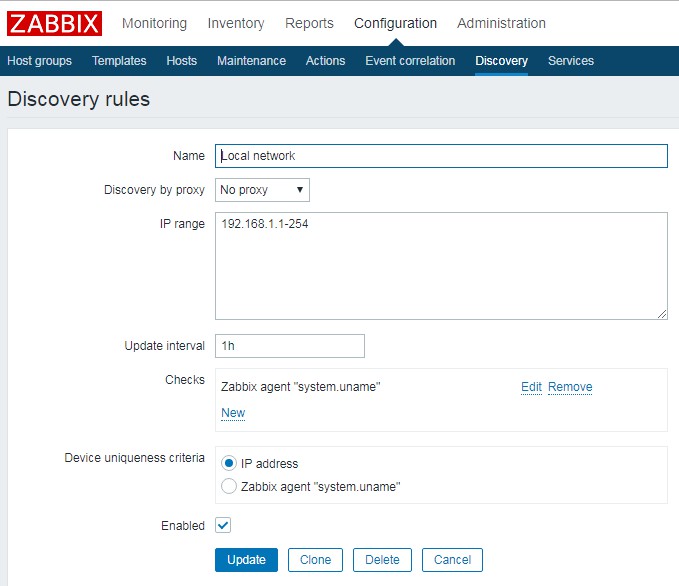This screenshot has height=586, width=679.
Task: Open the Event correlation tab
Action: (x=410, y=61)
